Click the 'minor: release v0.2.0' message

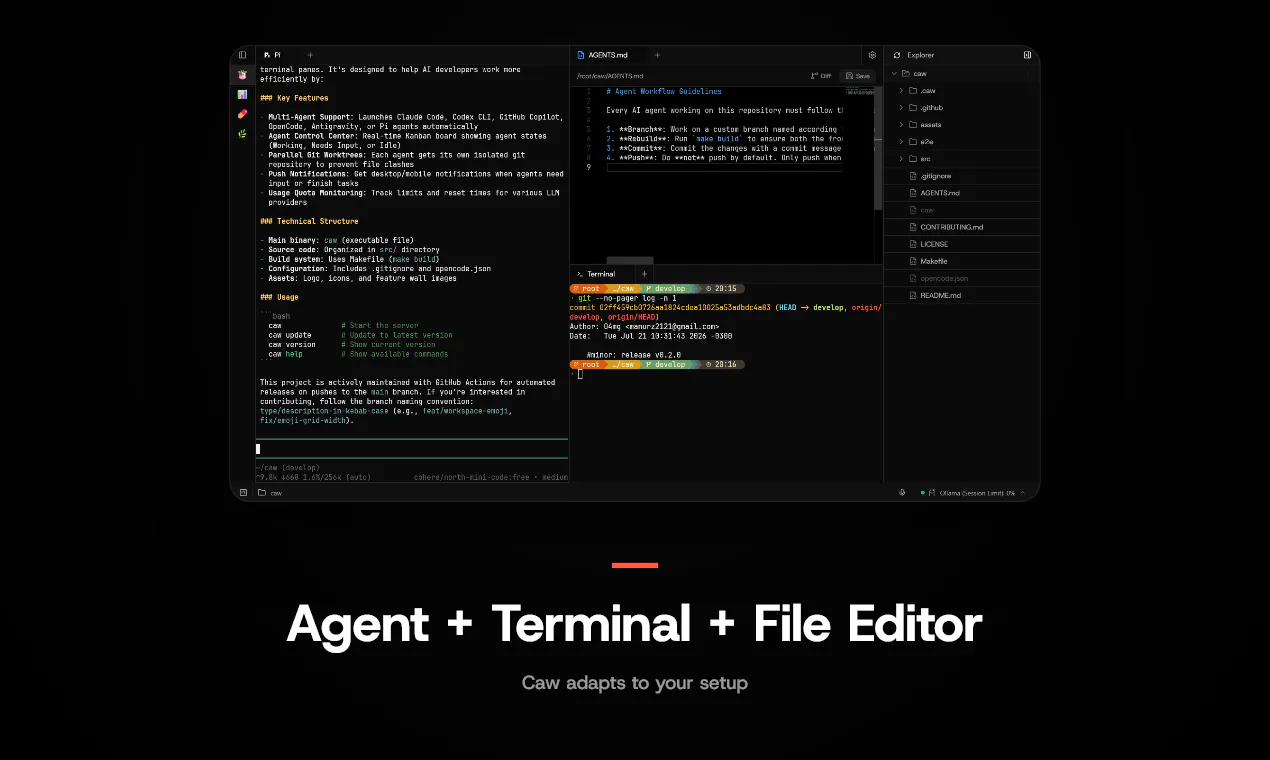tap(633, 355)
